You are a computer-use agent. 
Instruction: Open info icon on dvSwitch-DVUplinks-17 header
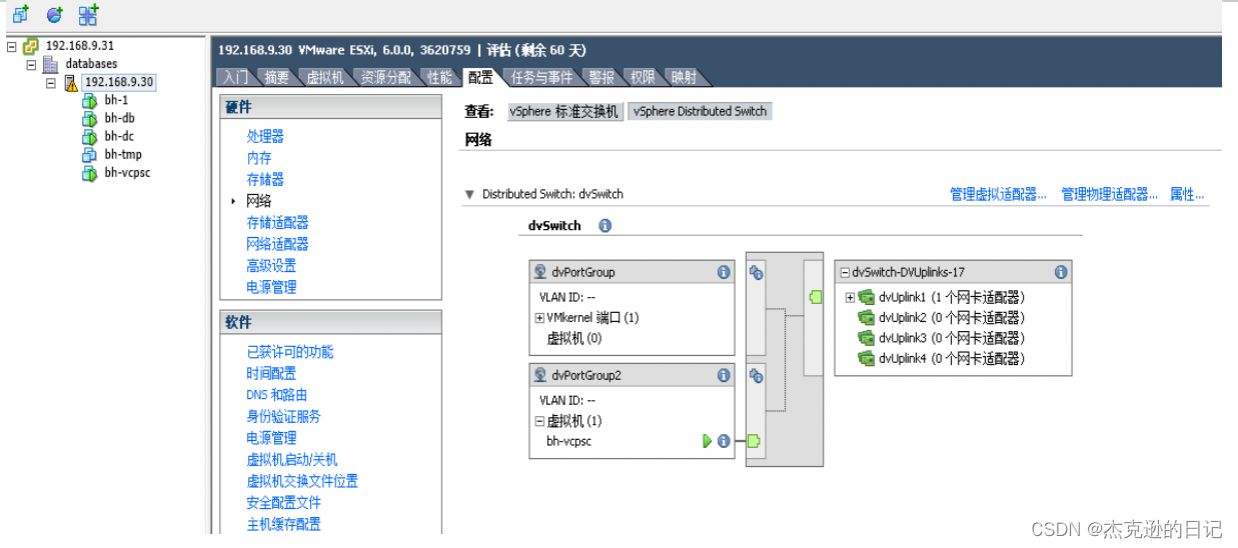point(1061,272)
